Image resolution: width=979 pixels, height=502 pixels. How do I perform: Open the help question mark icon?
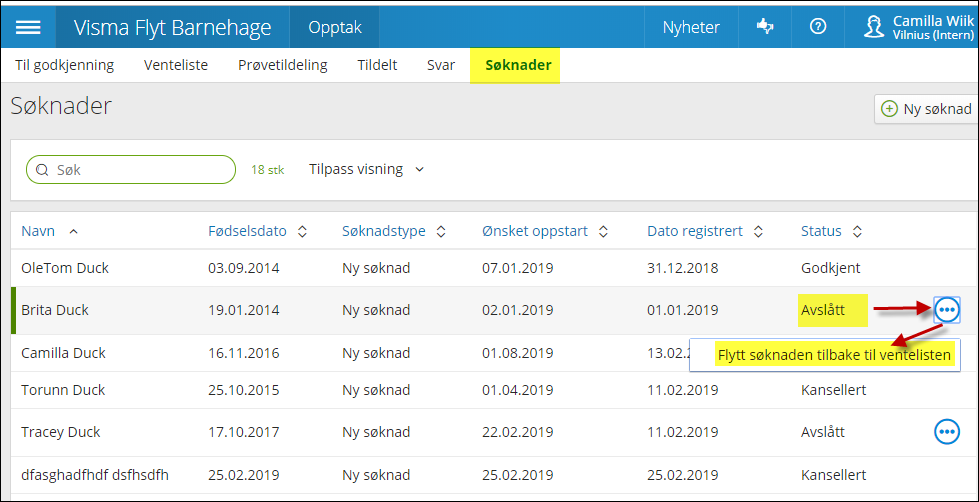point(818,27)
